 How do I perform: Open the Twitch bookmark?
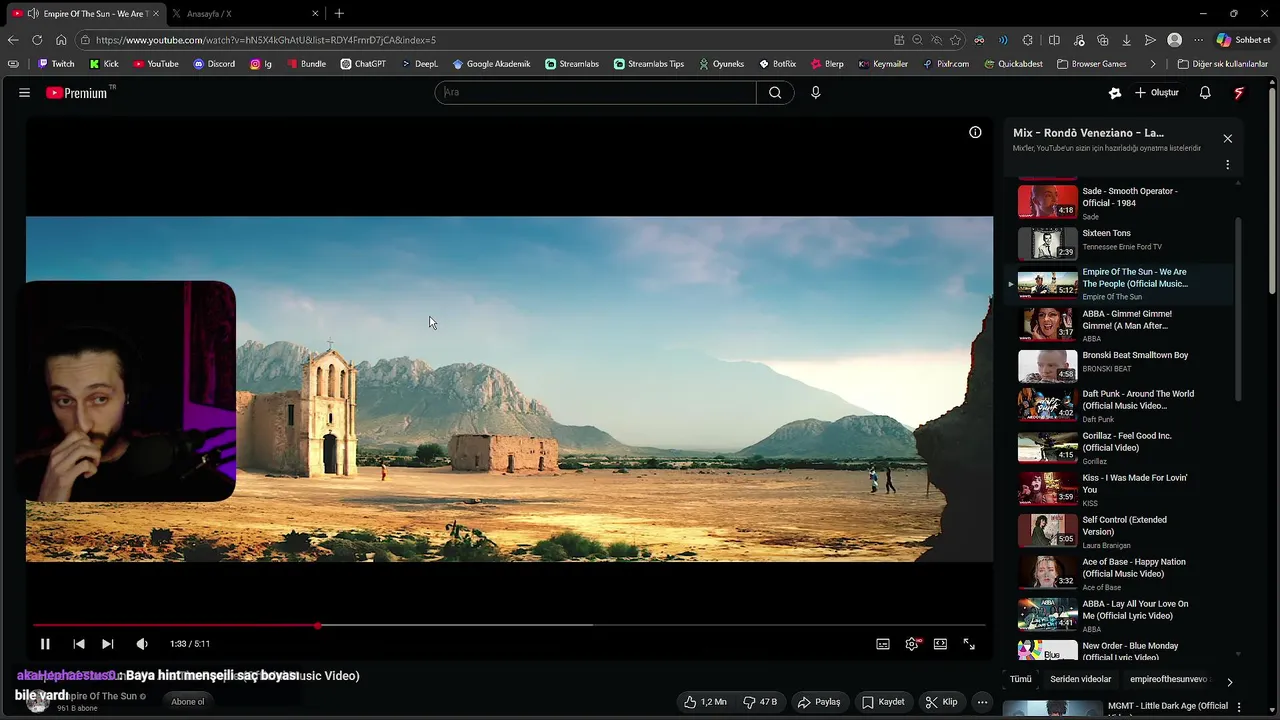tap(56, 64)
